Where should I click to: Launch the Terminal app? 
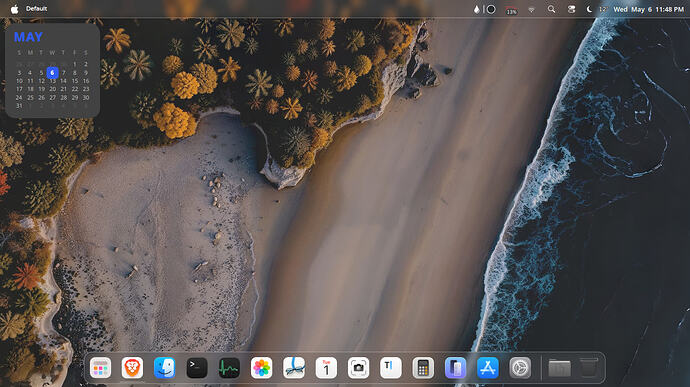pyautogui.click(x=197, y=368)
